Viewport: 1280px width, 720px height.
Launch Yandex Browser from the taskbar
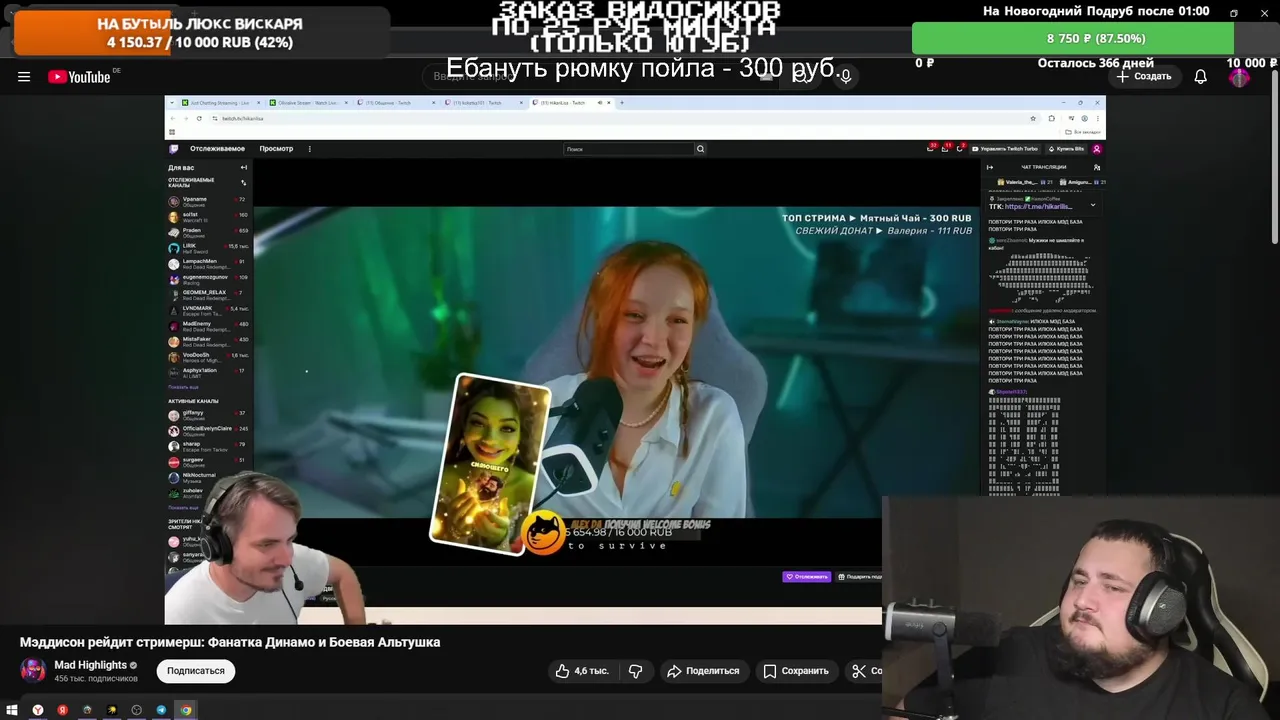pyautogui.click(x=38, y=710)
